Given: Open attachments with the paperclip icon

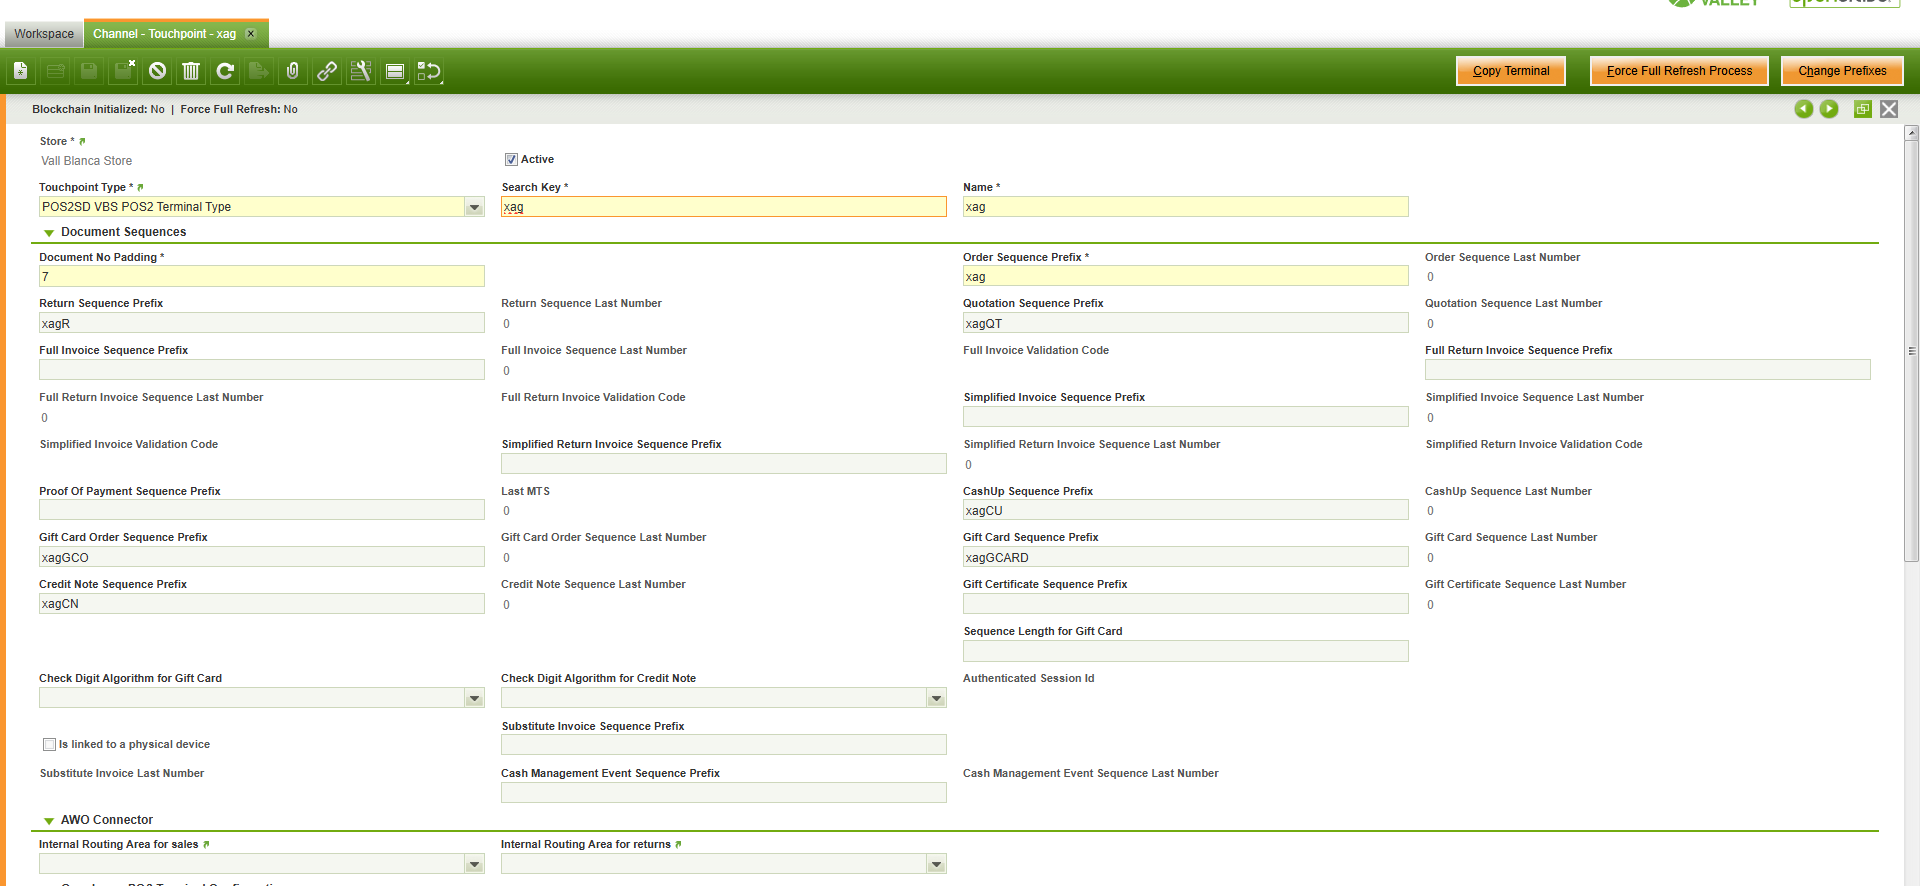Looking at the screenshot, I should pyautogui.click(x=293, y=71).
